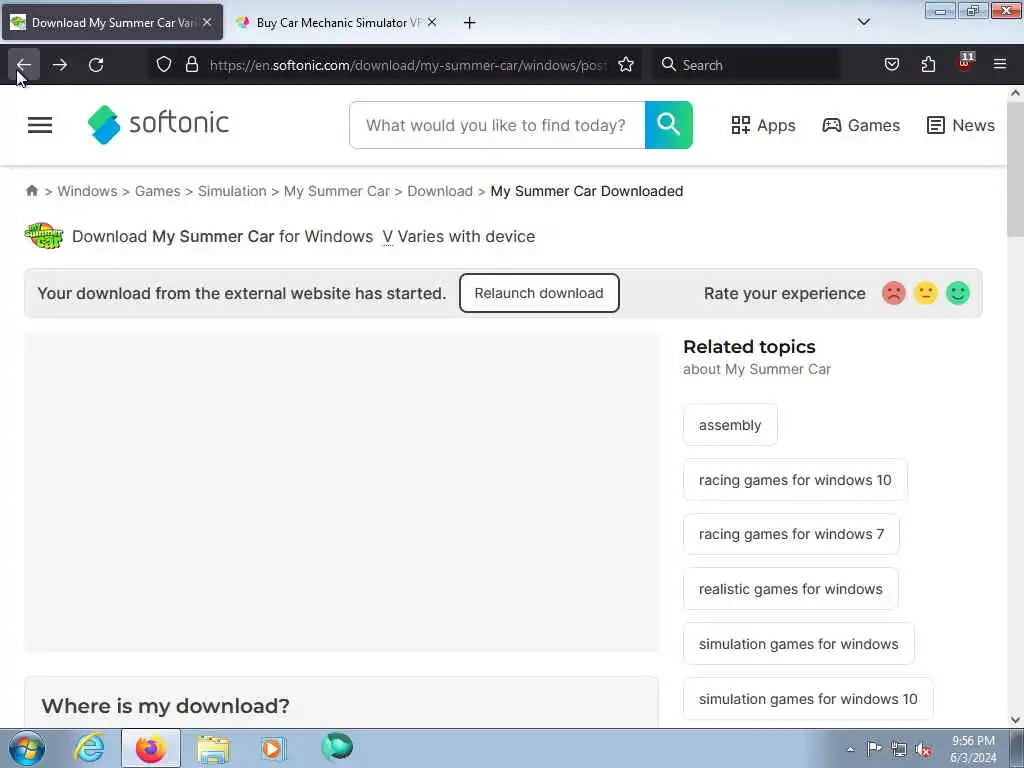Select simulation games for windows 10 tag
This screenshot has height=768, width=1024.
pos(808,699)
